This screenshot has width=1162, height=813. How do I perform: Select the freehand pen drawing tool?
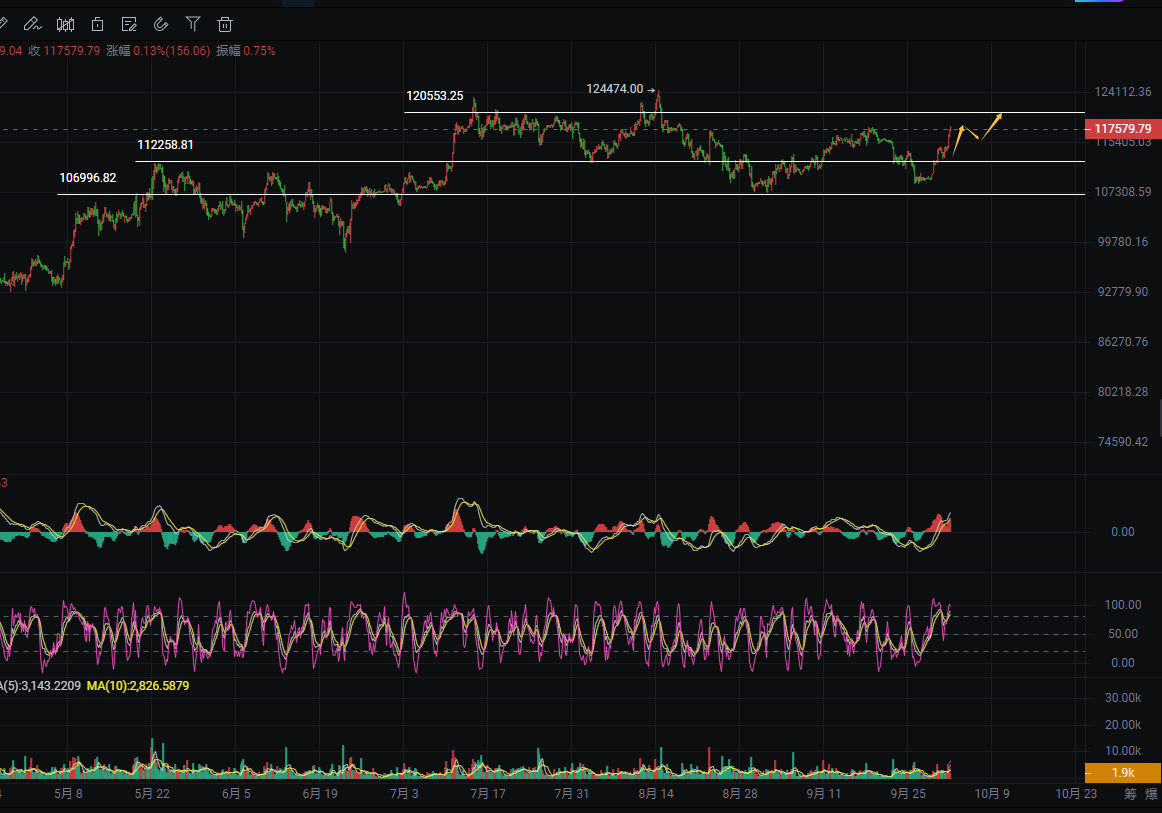tap(32, 24)
